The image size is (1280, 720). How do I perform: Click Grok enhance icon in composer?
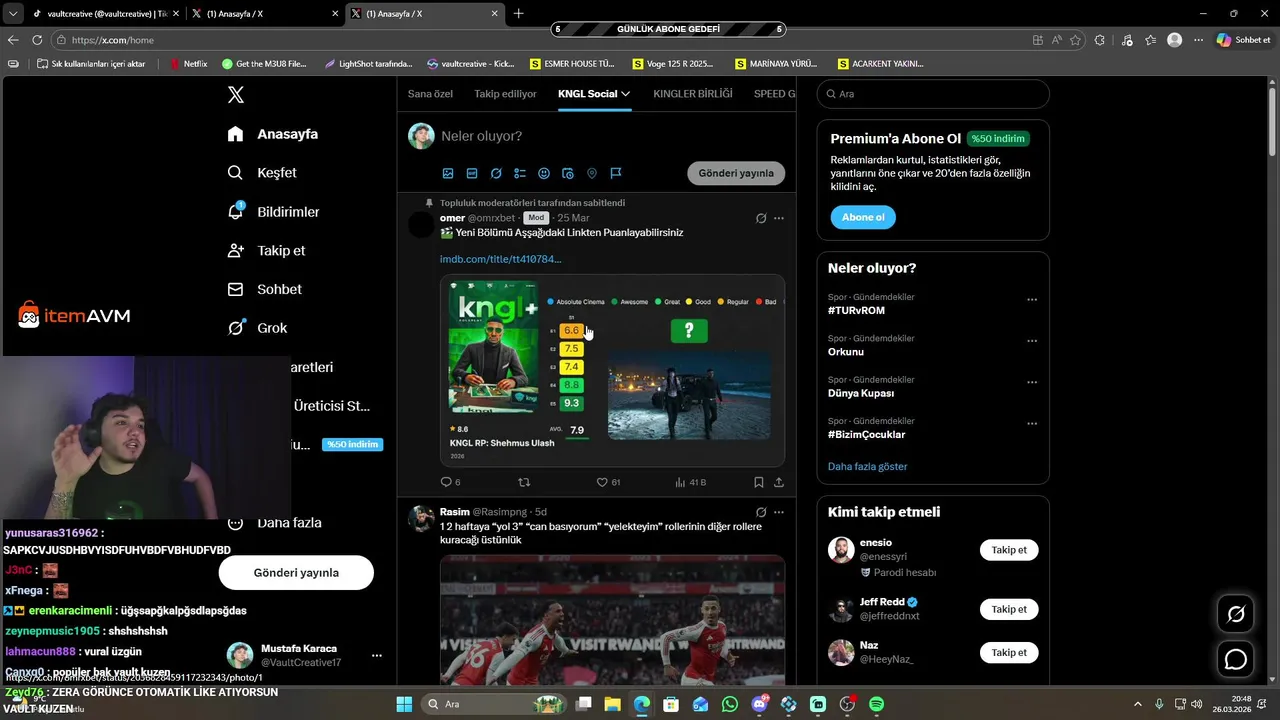[x=496, y=173]
